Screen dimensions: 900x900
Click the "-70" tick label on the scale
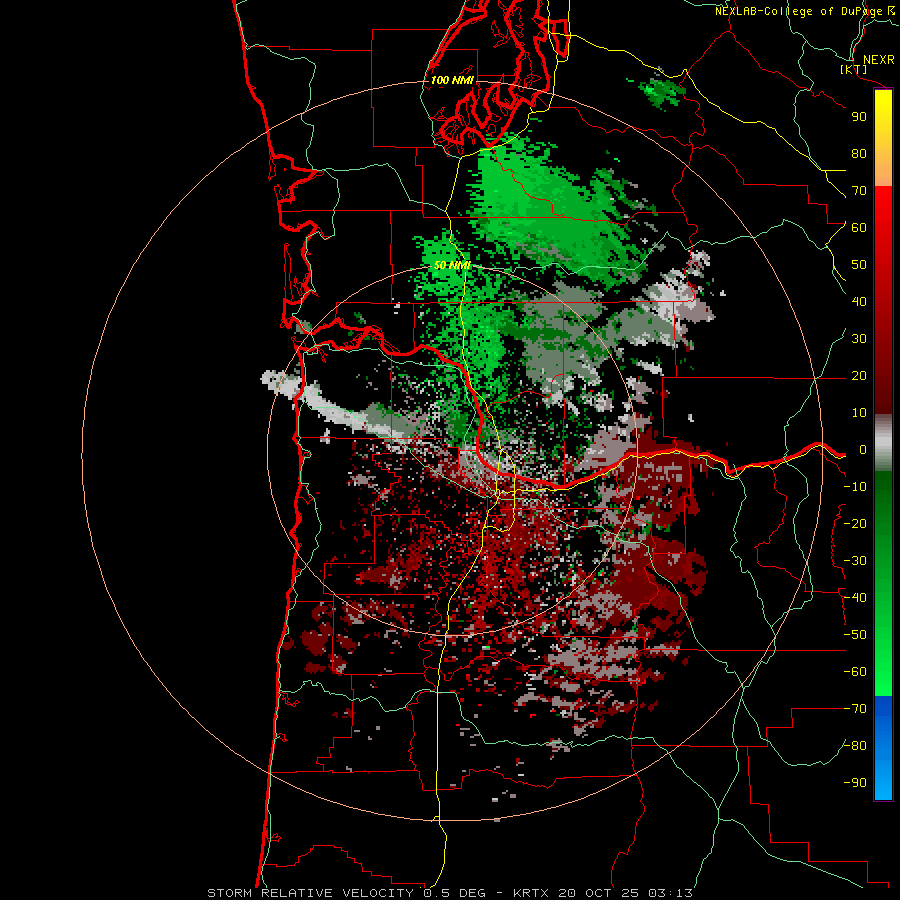855,709
